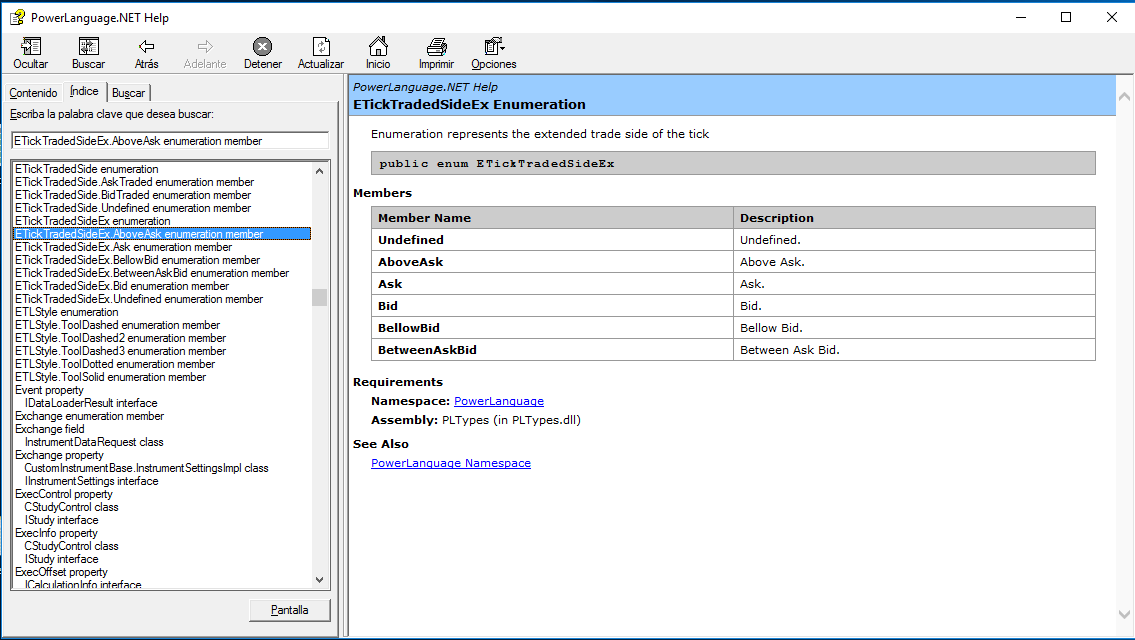Select IStudy interface under ExecInfo property
Image resolution: width=1135 pixels, height=640 pixels.
coord(62,560)
